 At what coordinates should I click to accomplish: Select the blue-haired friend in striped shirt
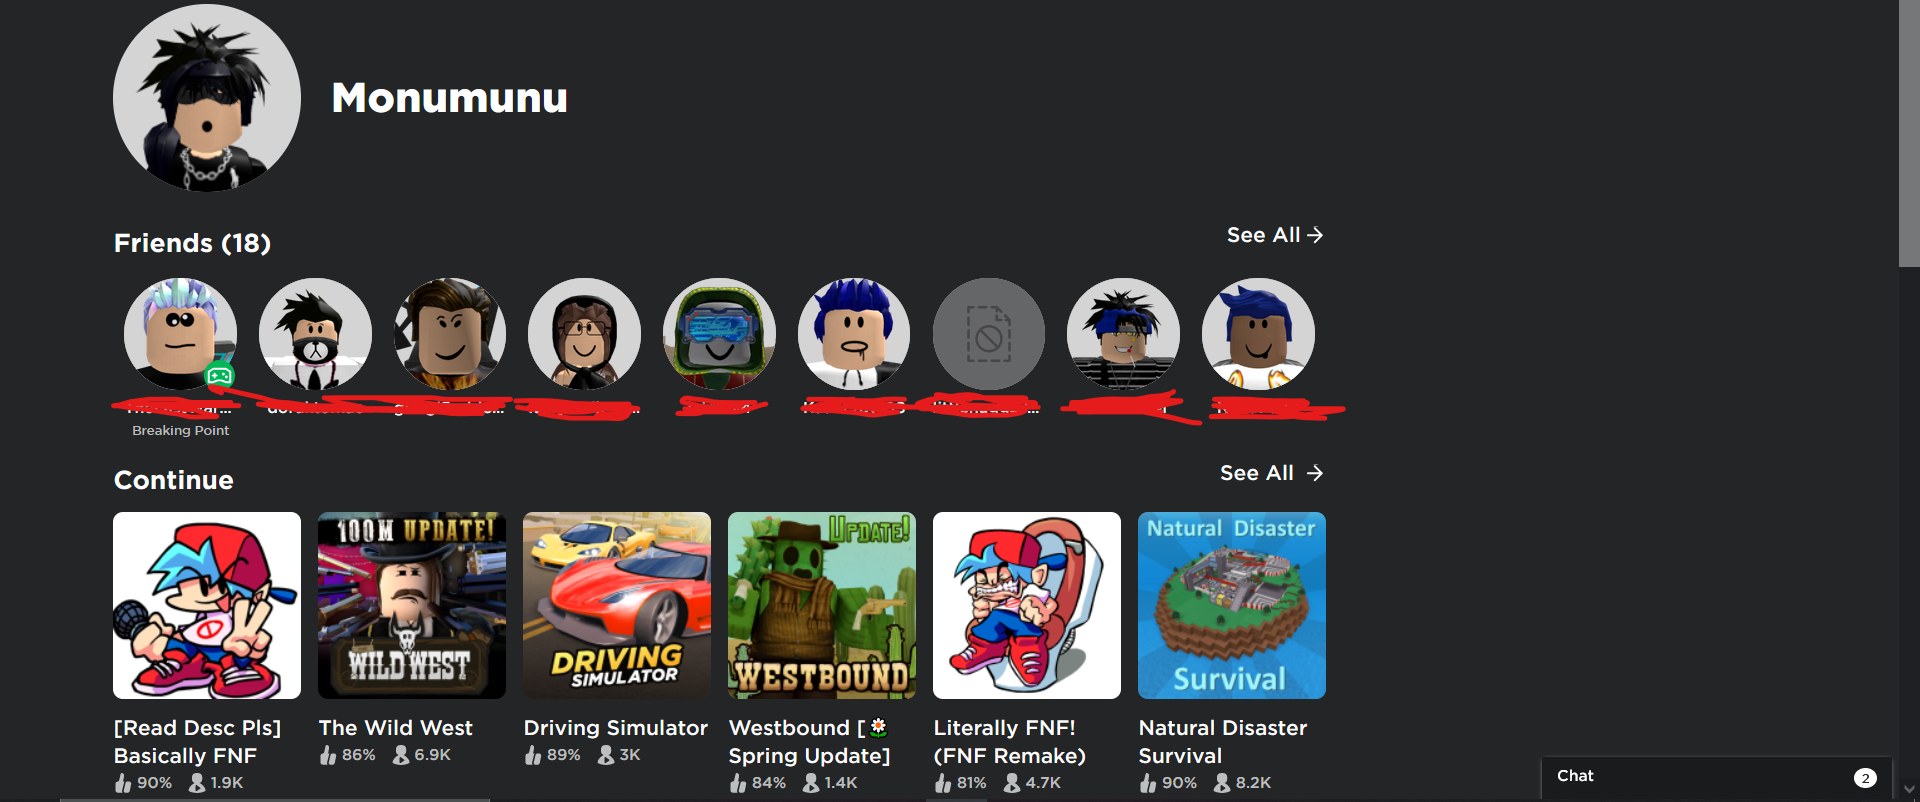pyautogui.click(x=1123, y=333)
